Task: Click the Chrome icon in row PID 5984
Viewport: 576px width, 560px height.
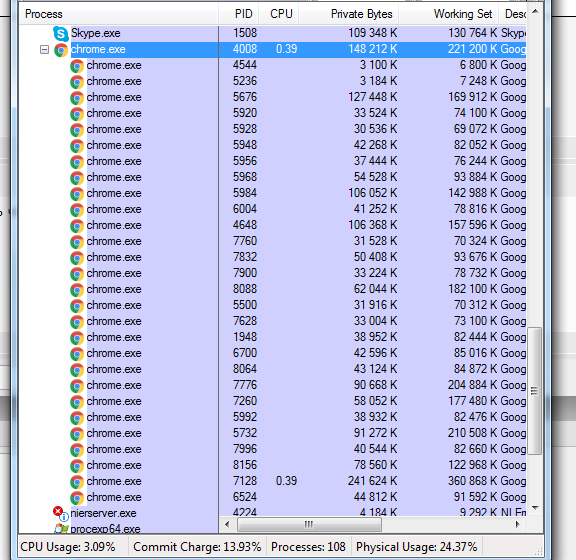Action: click(77, 194)
